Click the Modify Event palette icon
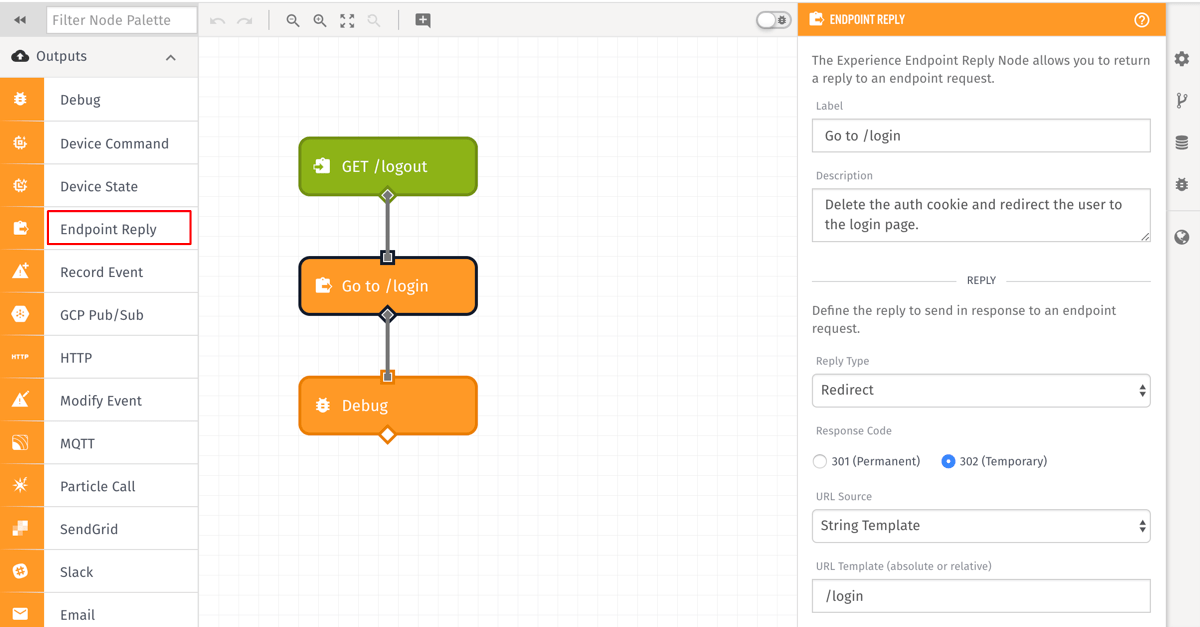This screenshot has width=1200, height=627. 21,400
